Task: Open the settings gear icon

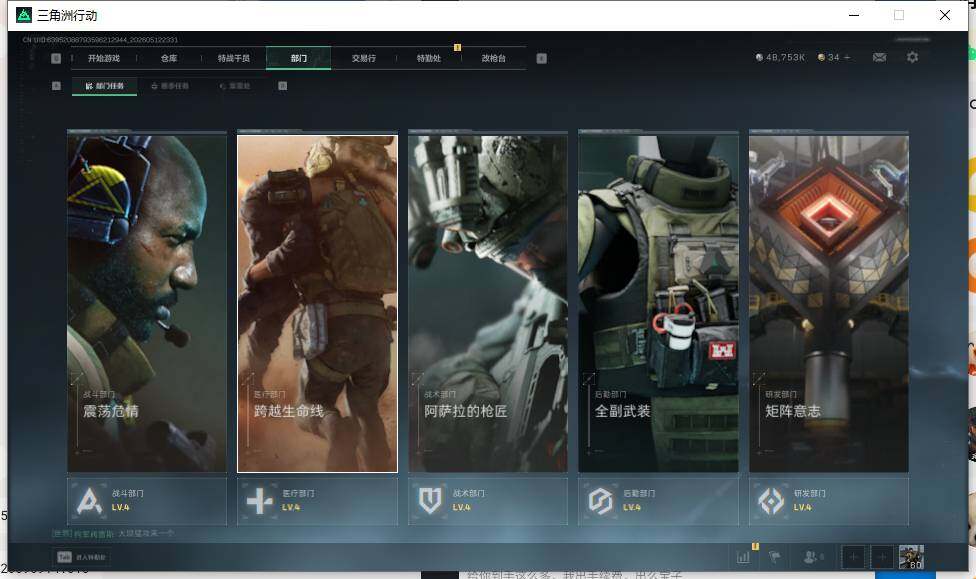Action: point(913,57)
